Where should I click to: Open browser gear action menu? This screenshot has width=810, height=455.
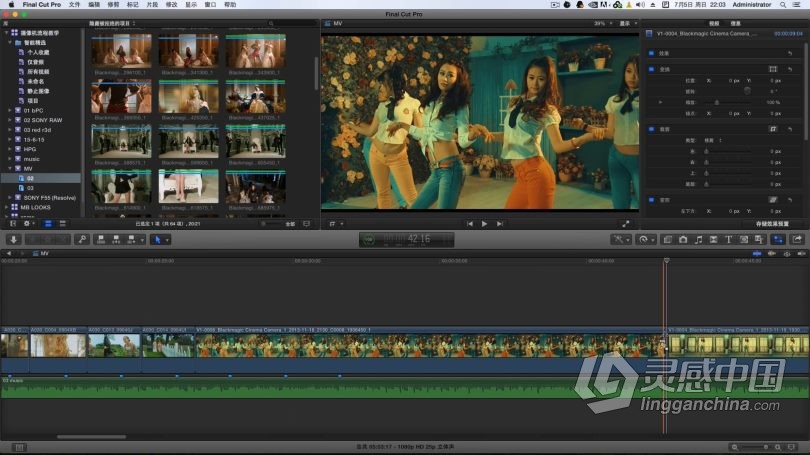28,224
